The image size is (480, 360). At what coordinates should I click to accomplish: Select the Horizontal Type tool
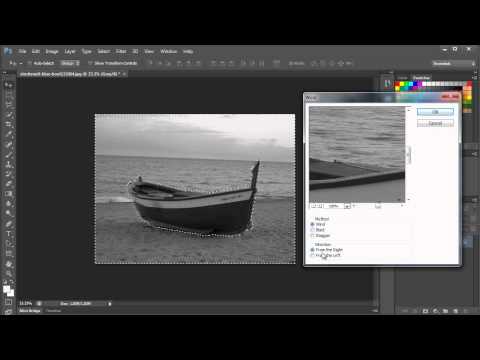(x=9, y=233)
